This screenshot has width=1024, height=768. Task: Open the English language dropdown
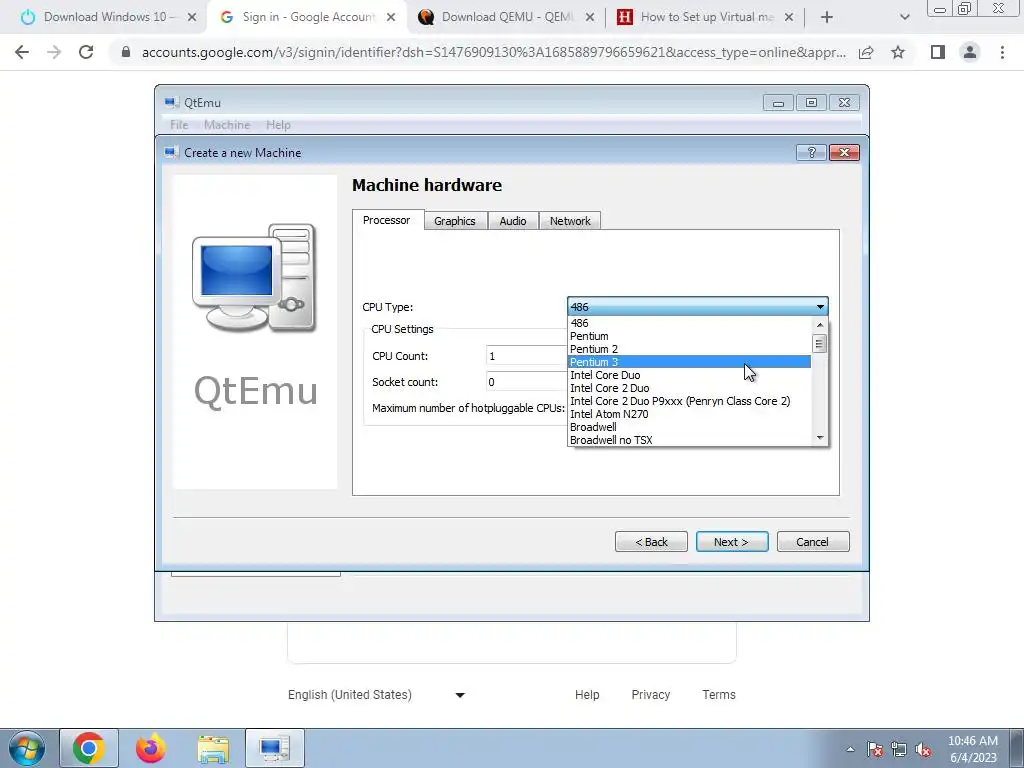[x=377, y=695]
